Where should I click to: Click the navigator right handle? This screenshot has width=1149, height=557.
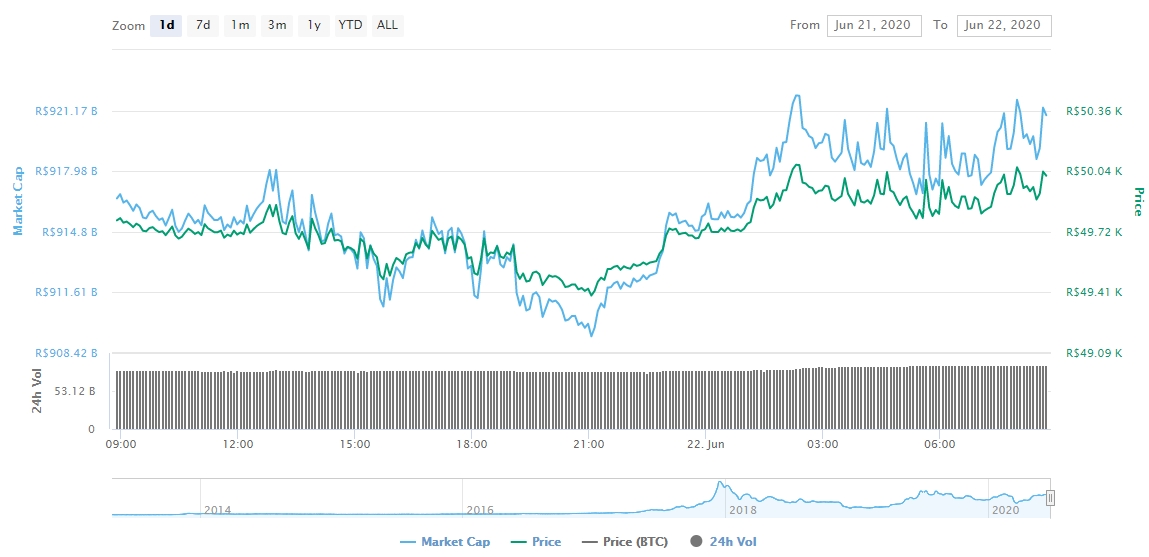[1050, 498]
